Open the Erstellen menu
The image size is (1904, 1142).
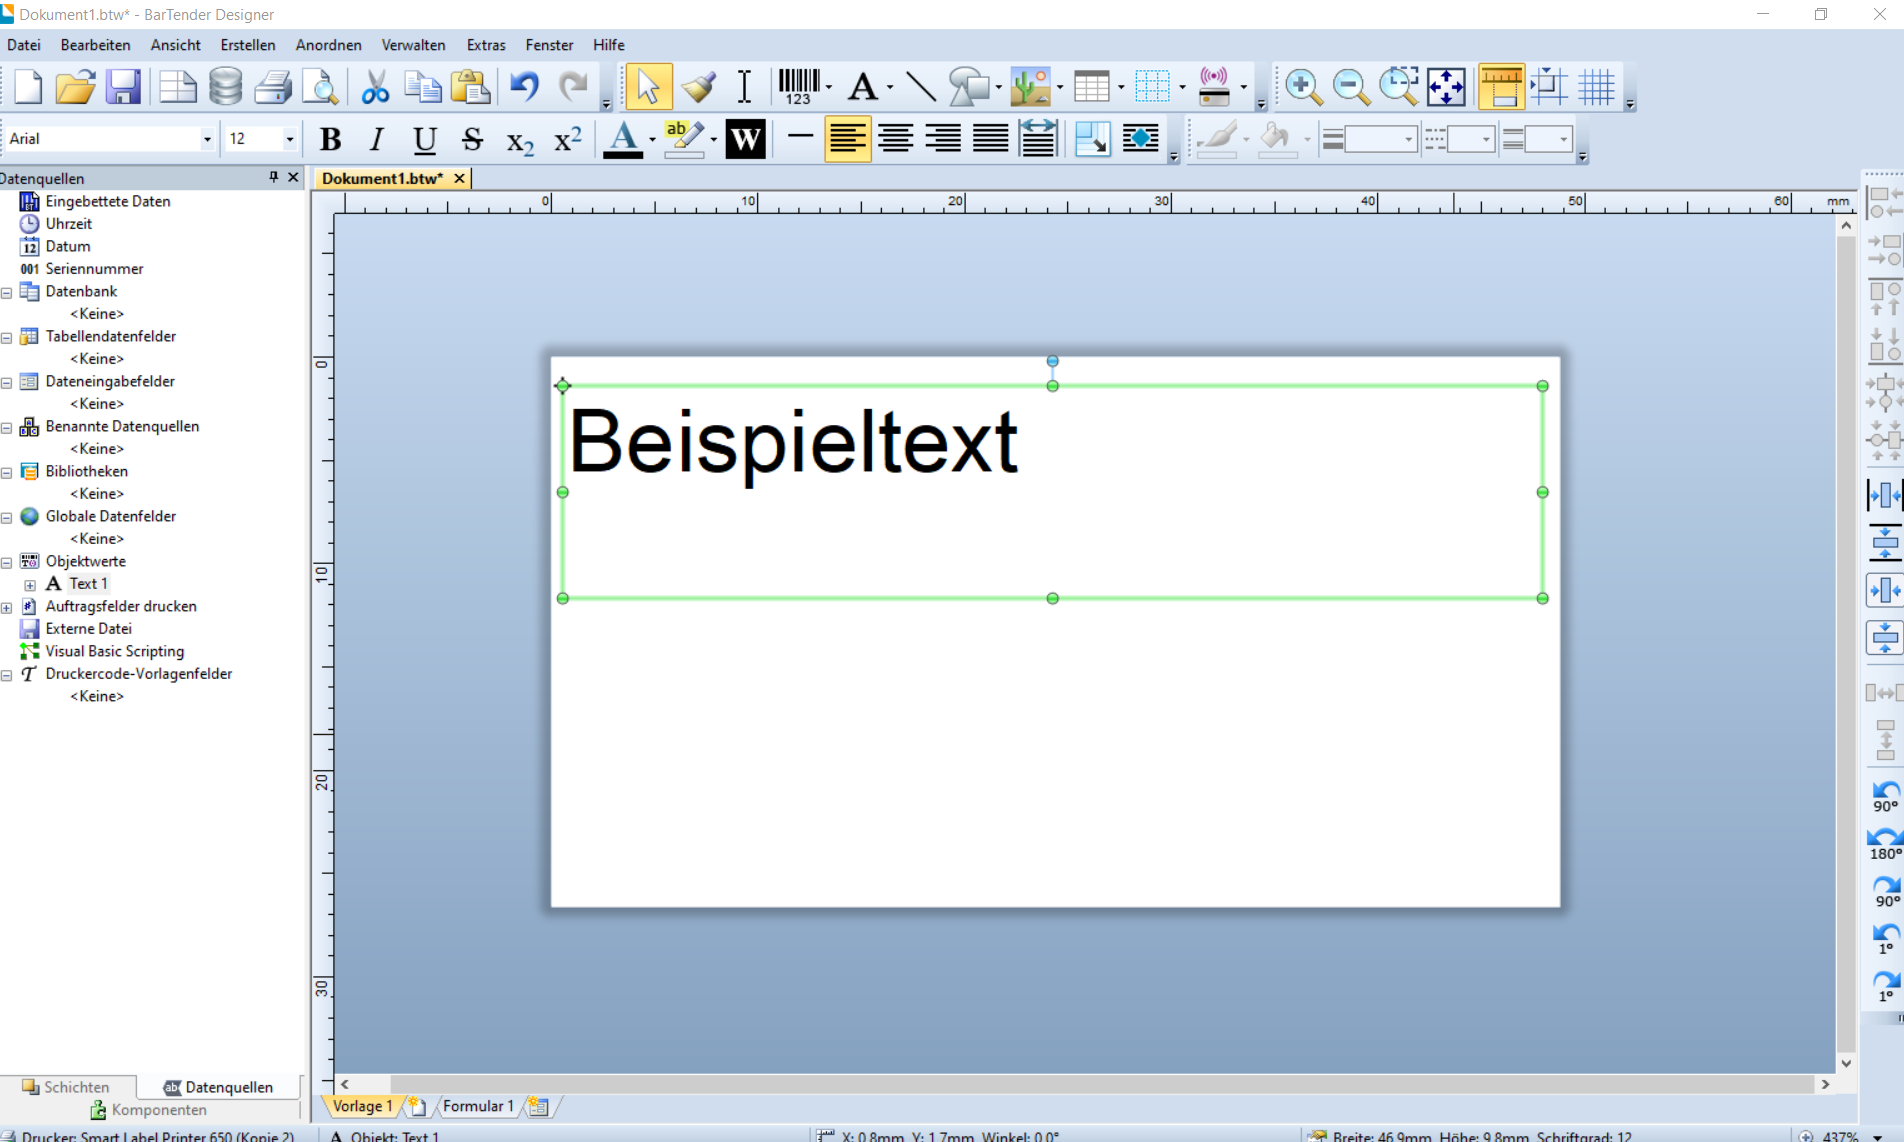247,45
